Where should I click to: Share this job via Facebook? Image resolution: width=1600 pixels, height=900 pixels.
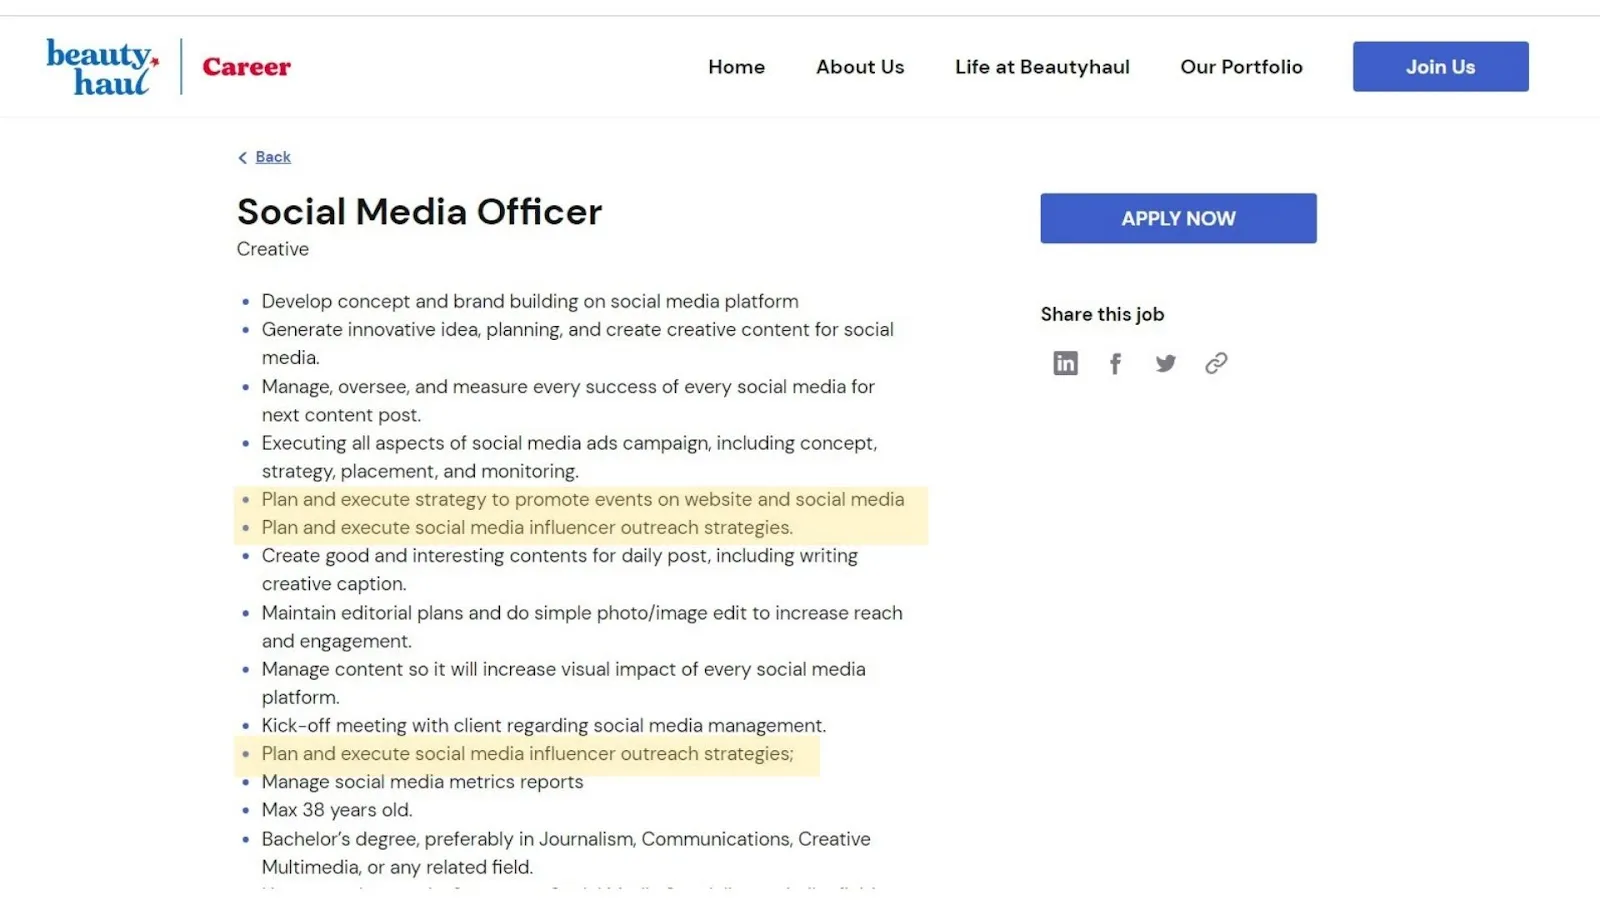coord(1115,363)
